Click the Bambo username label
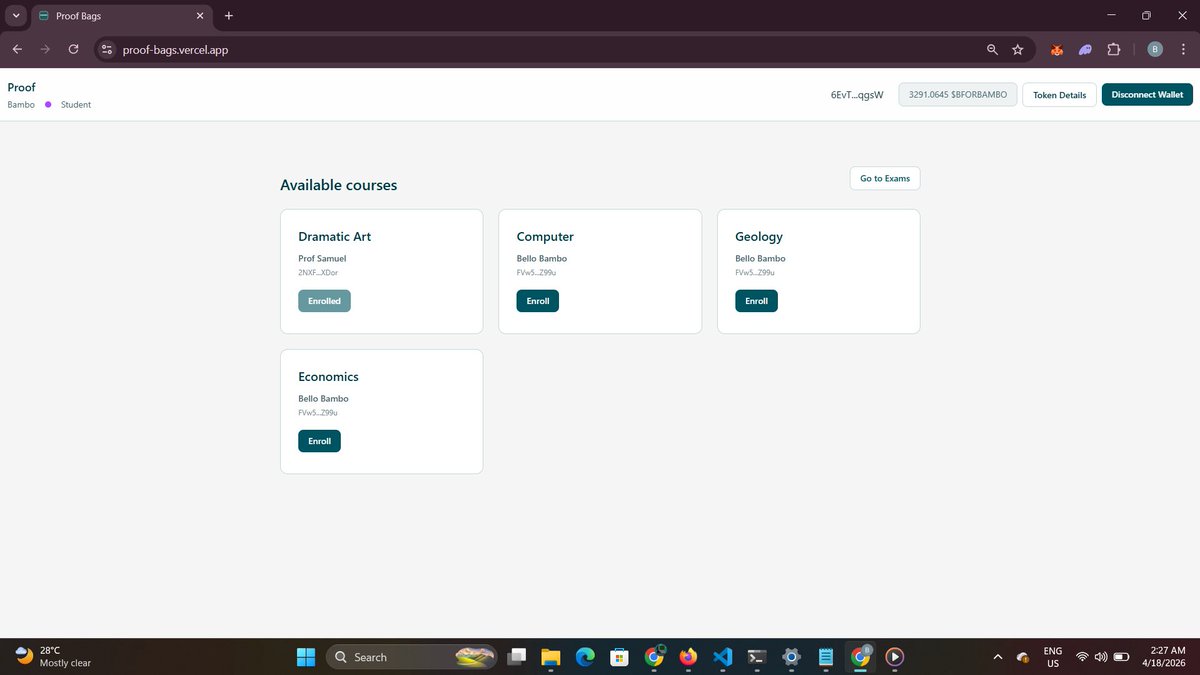The width and height of the screenshot is (1200, 675). [x=21, y=104]
